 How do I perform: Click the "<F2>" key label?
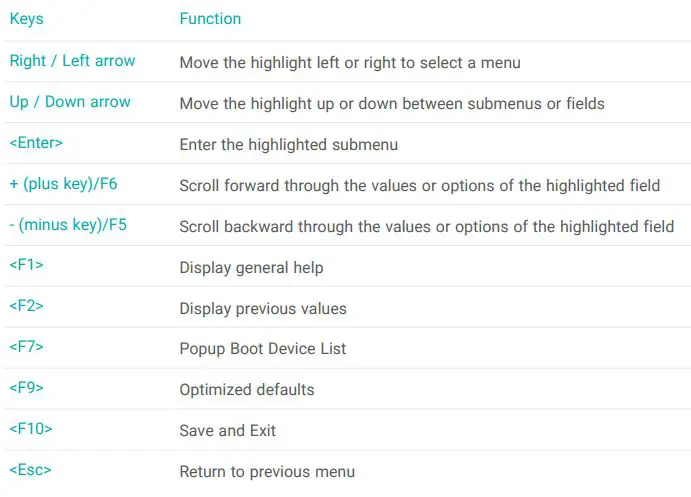click(27, 307)
